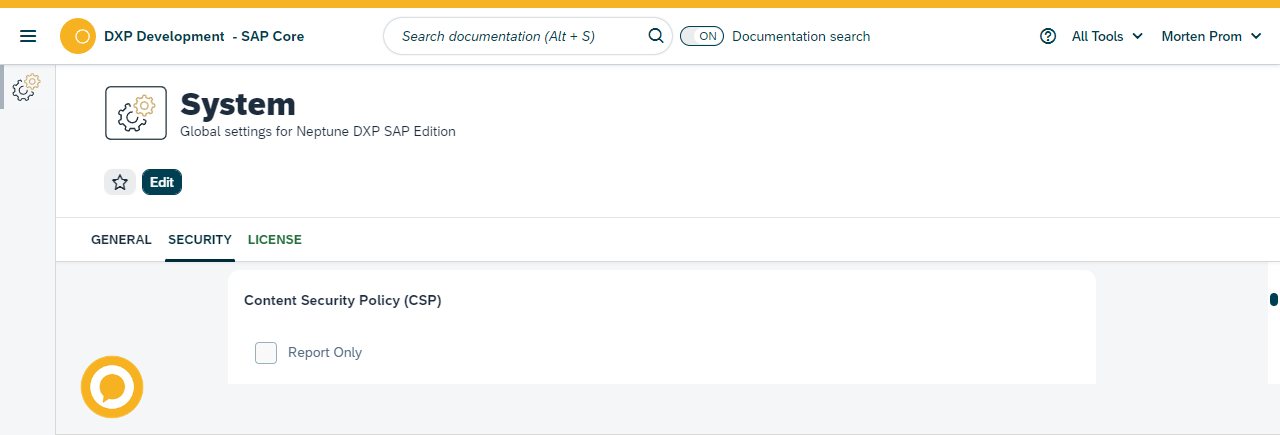Click the orange DXP logo circle
This screenshot has height=435, width=1280.
pyautogui.click(x=78, y=36)
